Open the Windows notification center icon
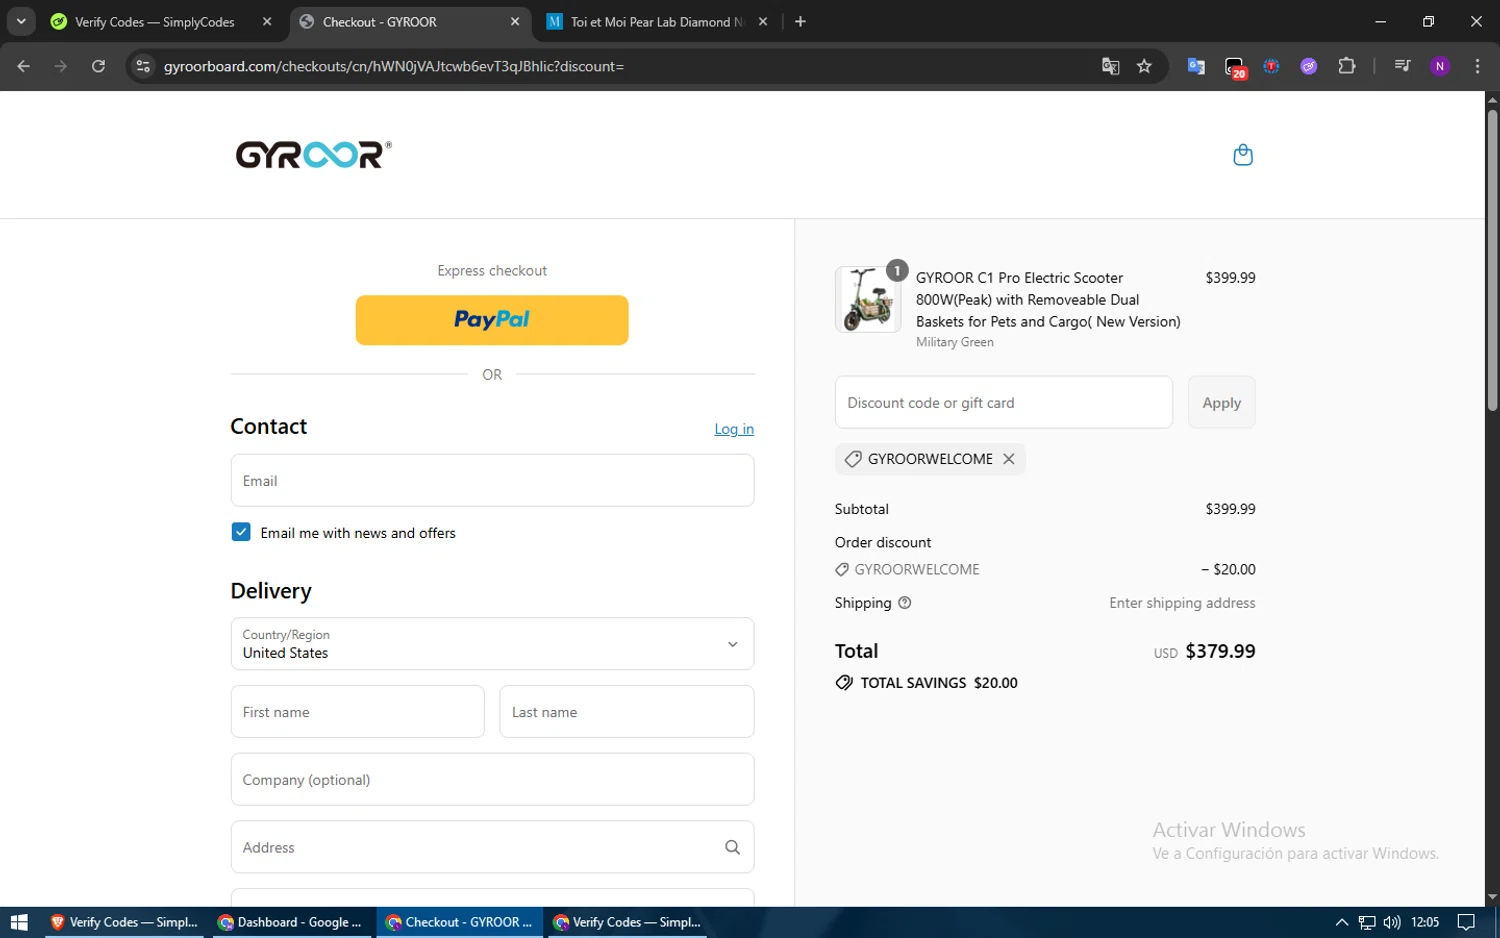 pyautogui.click(x=1466, y=922)
